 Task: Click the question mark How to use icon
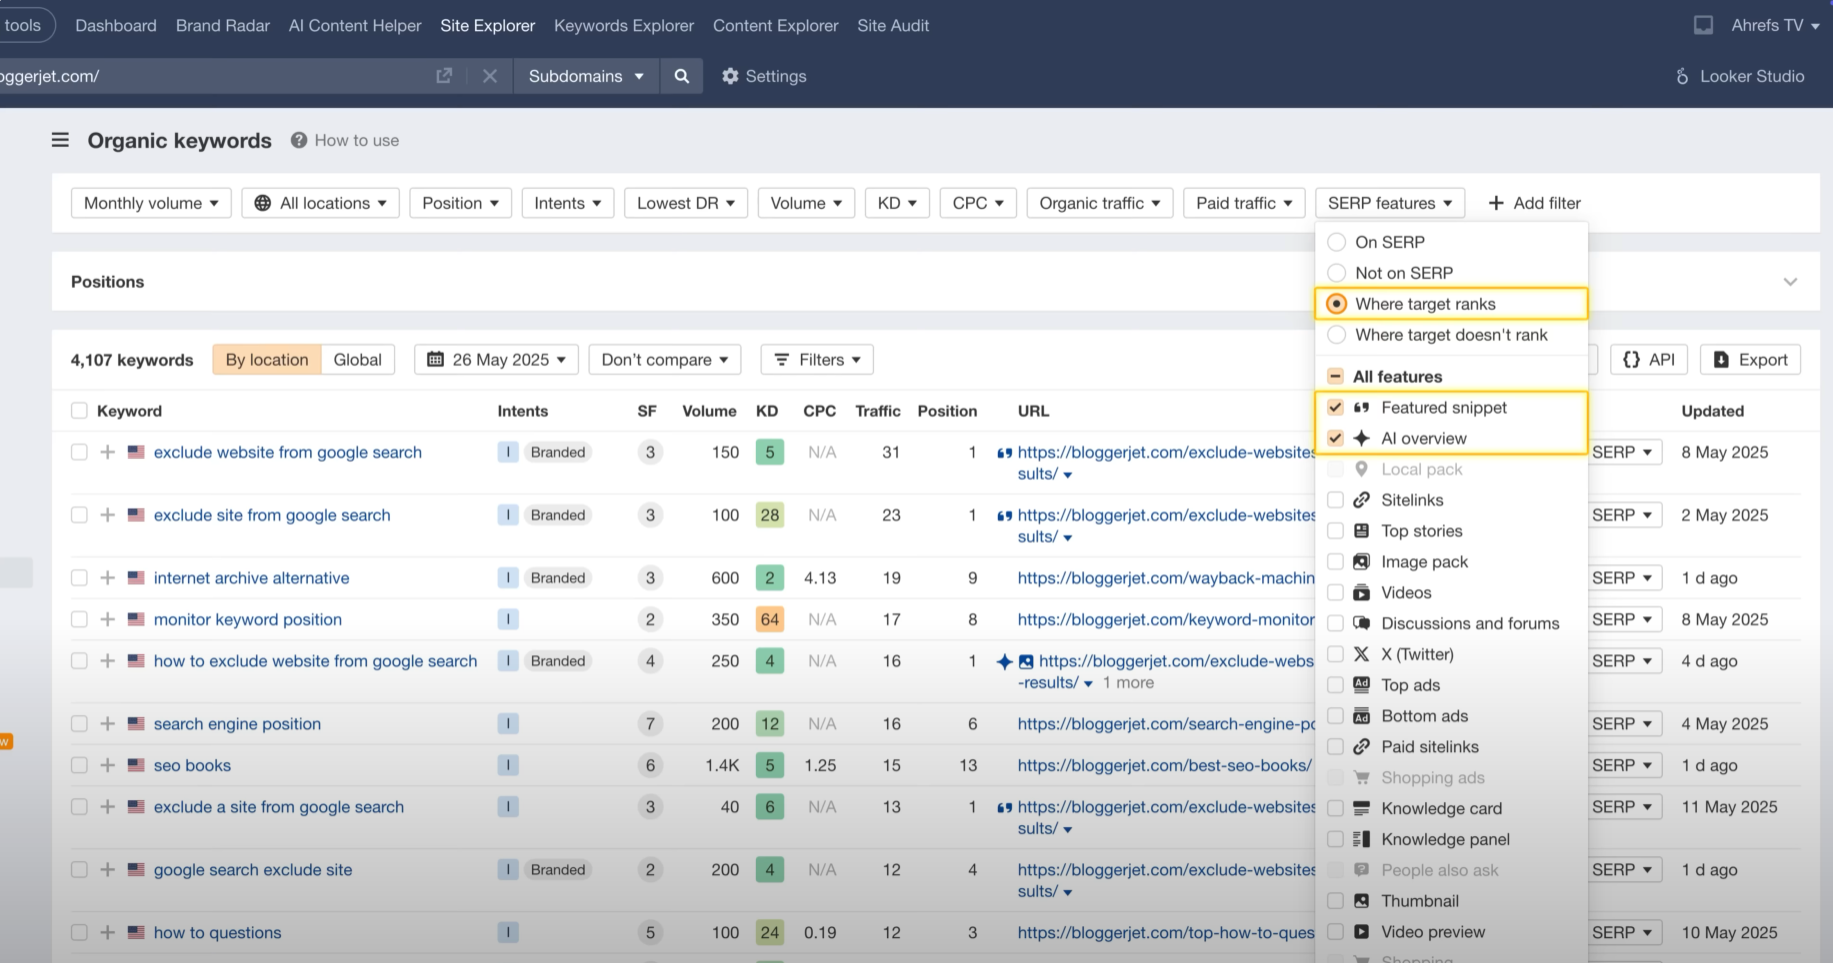click(298, 140)
